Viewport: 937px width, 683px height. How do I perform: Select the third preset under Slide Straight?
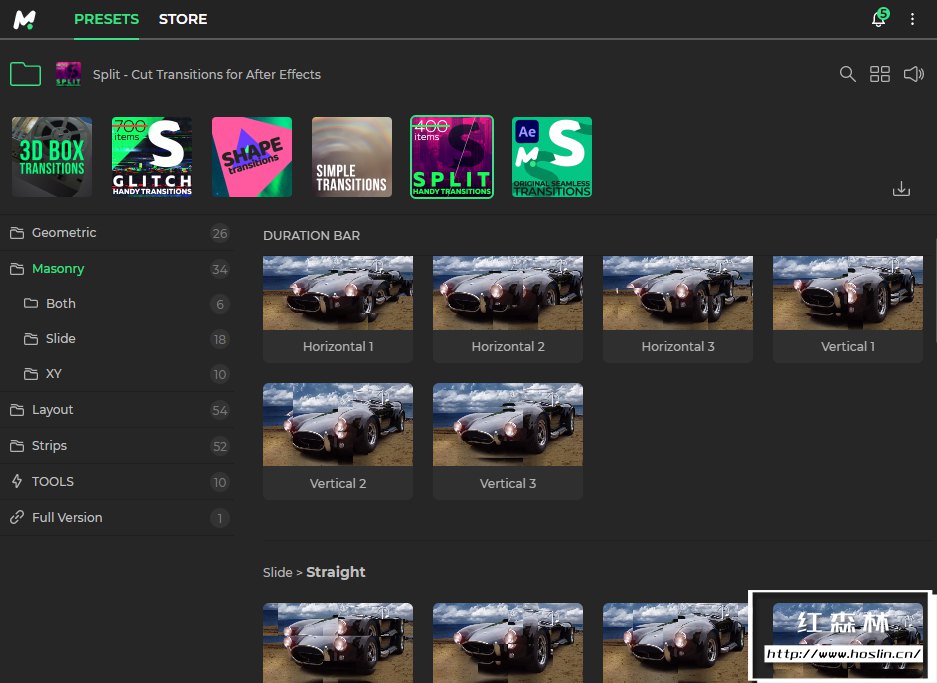point(675,642)
